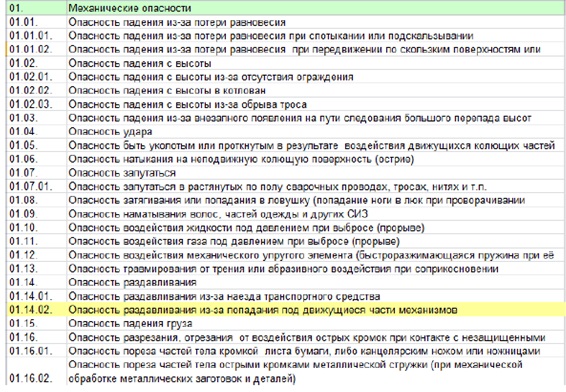
Task: Click code cell 01.01.
Action: [x=36, y=22]
